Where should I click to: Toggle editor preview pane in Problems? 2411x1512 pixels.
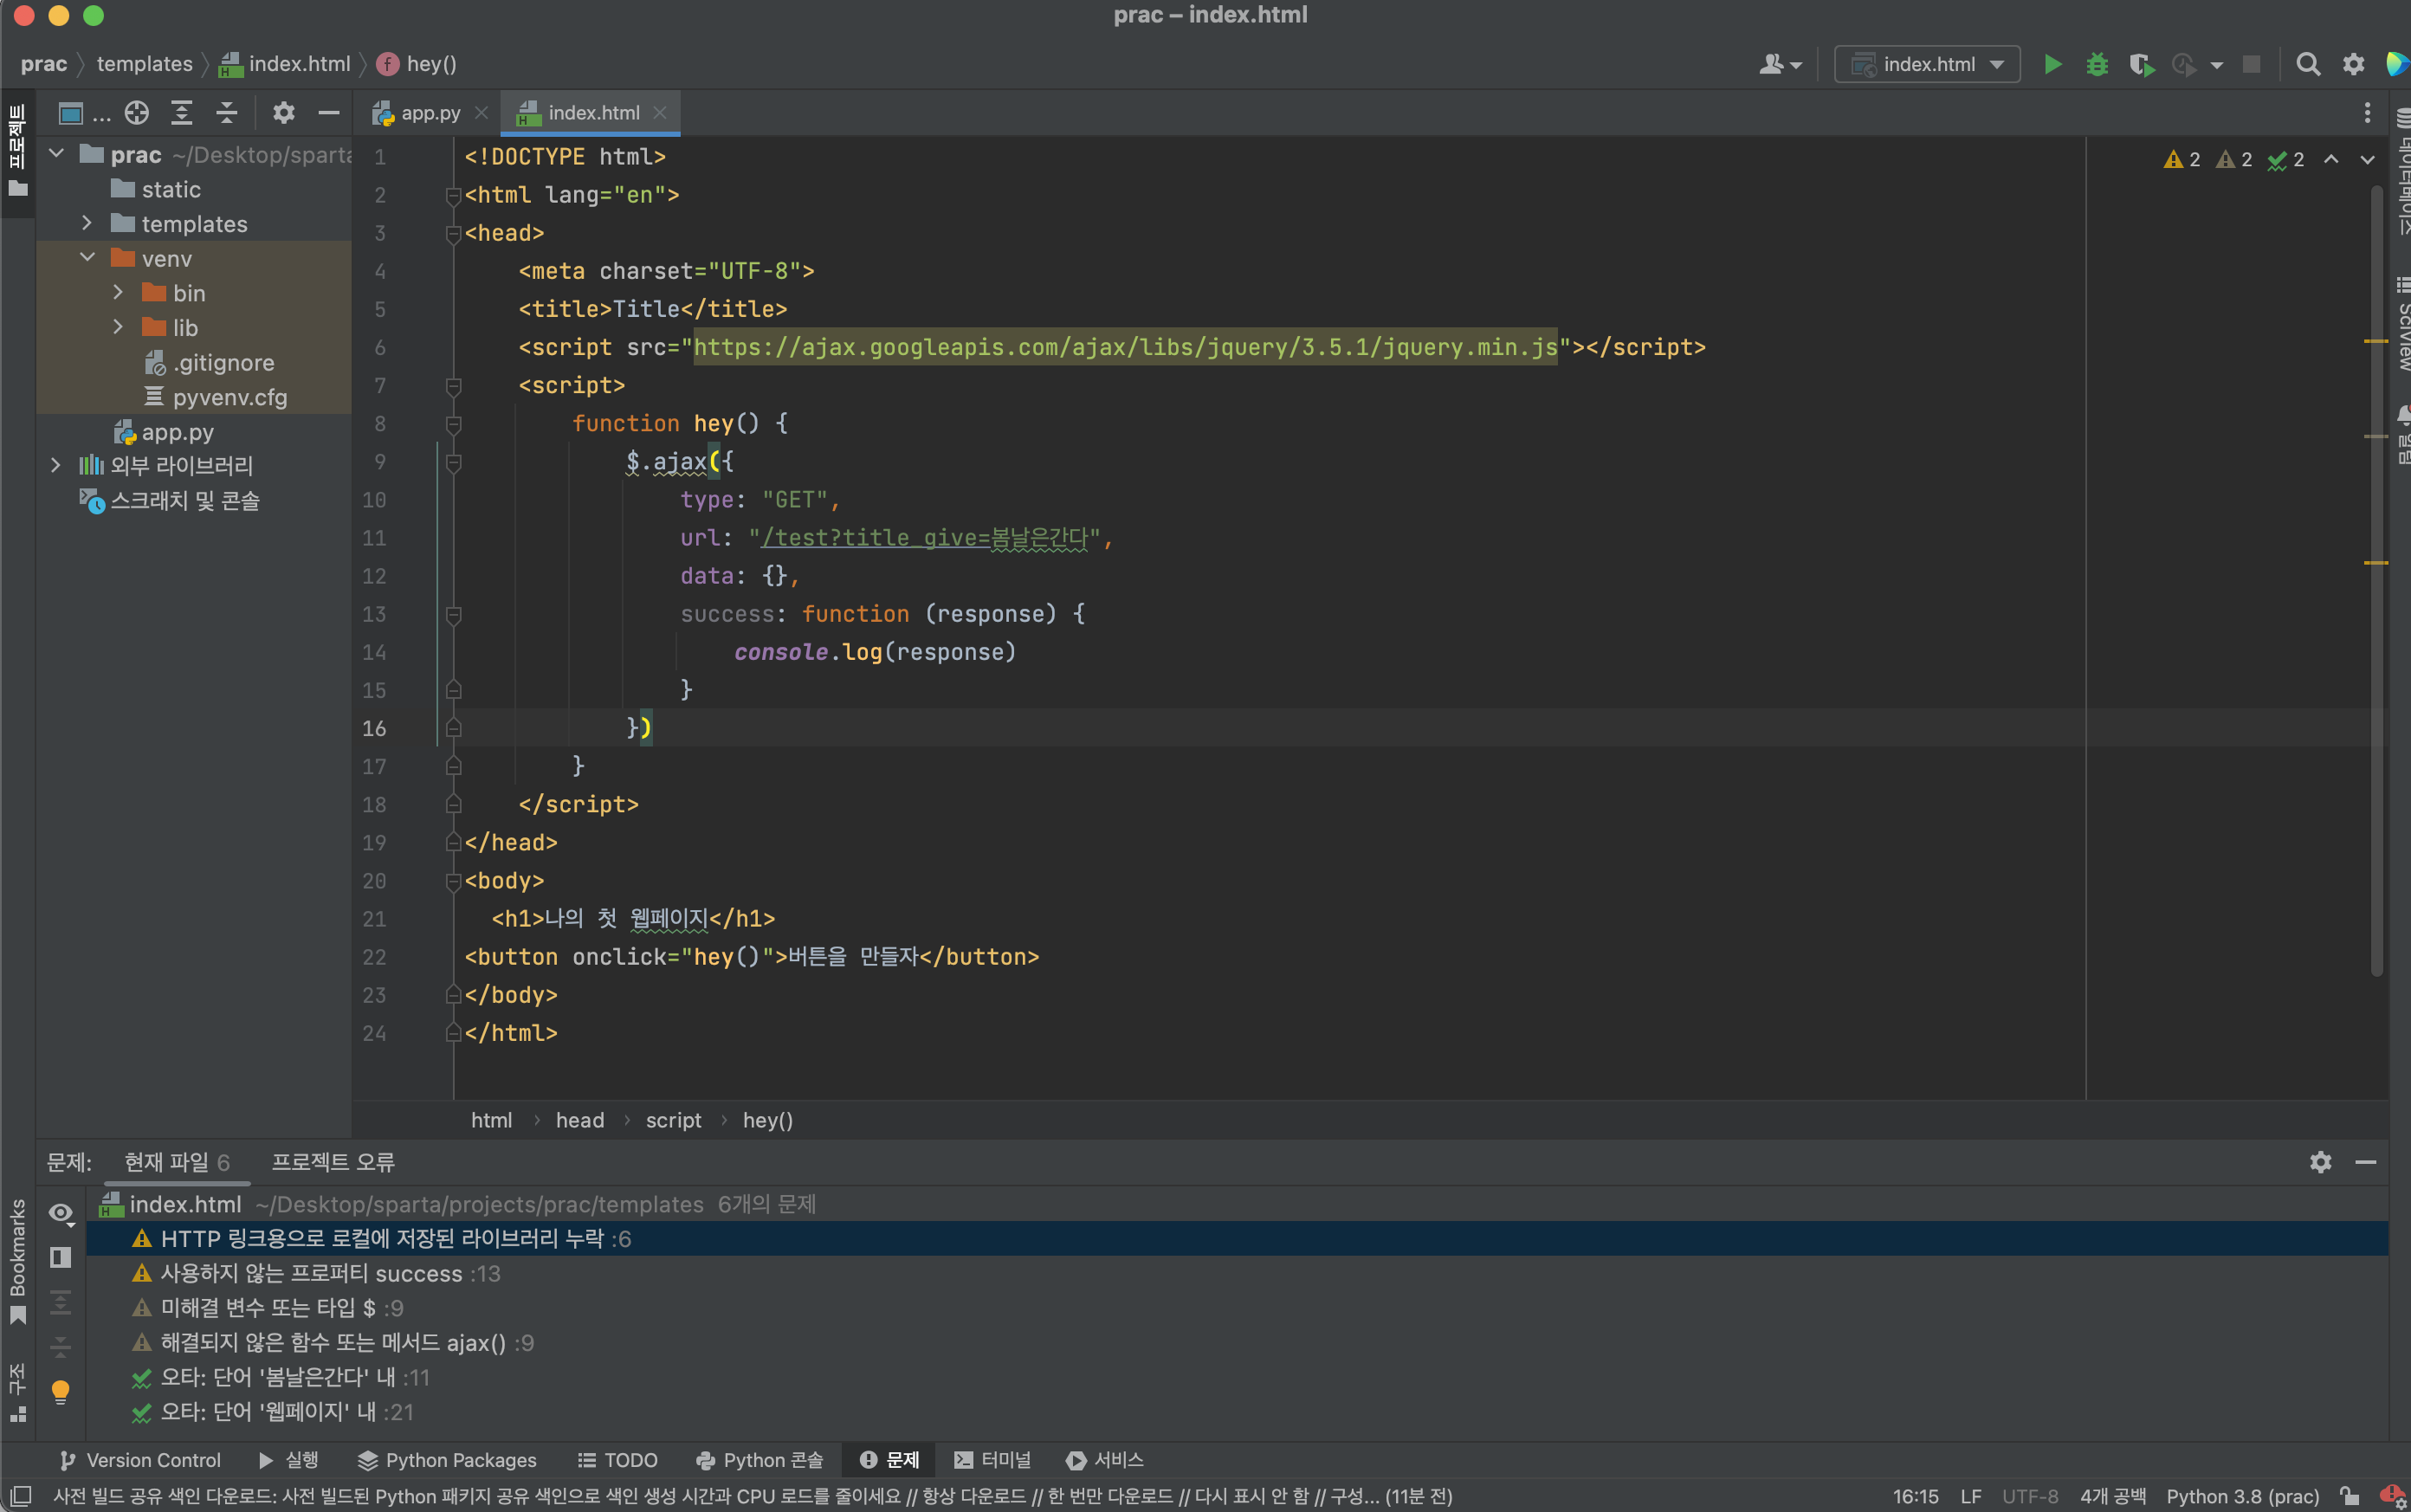click(61, 1257)
